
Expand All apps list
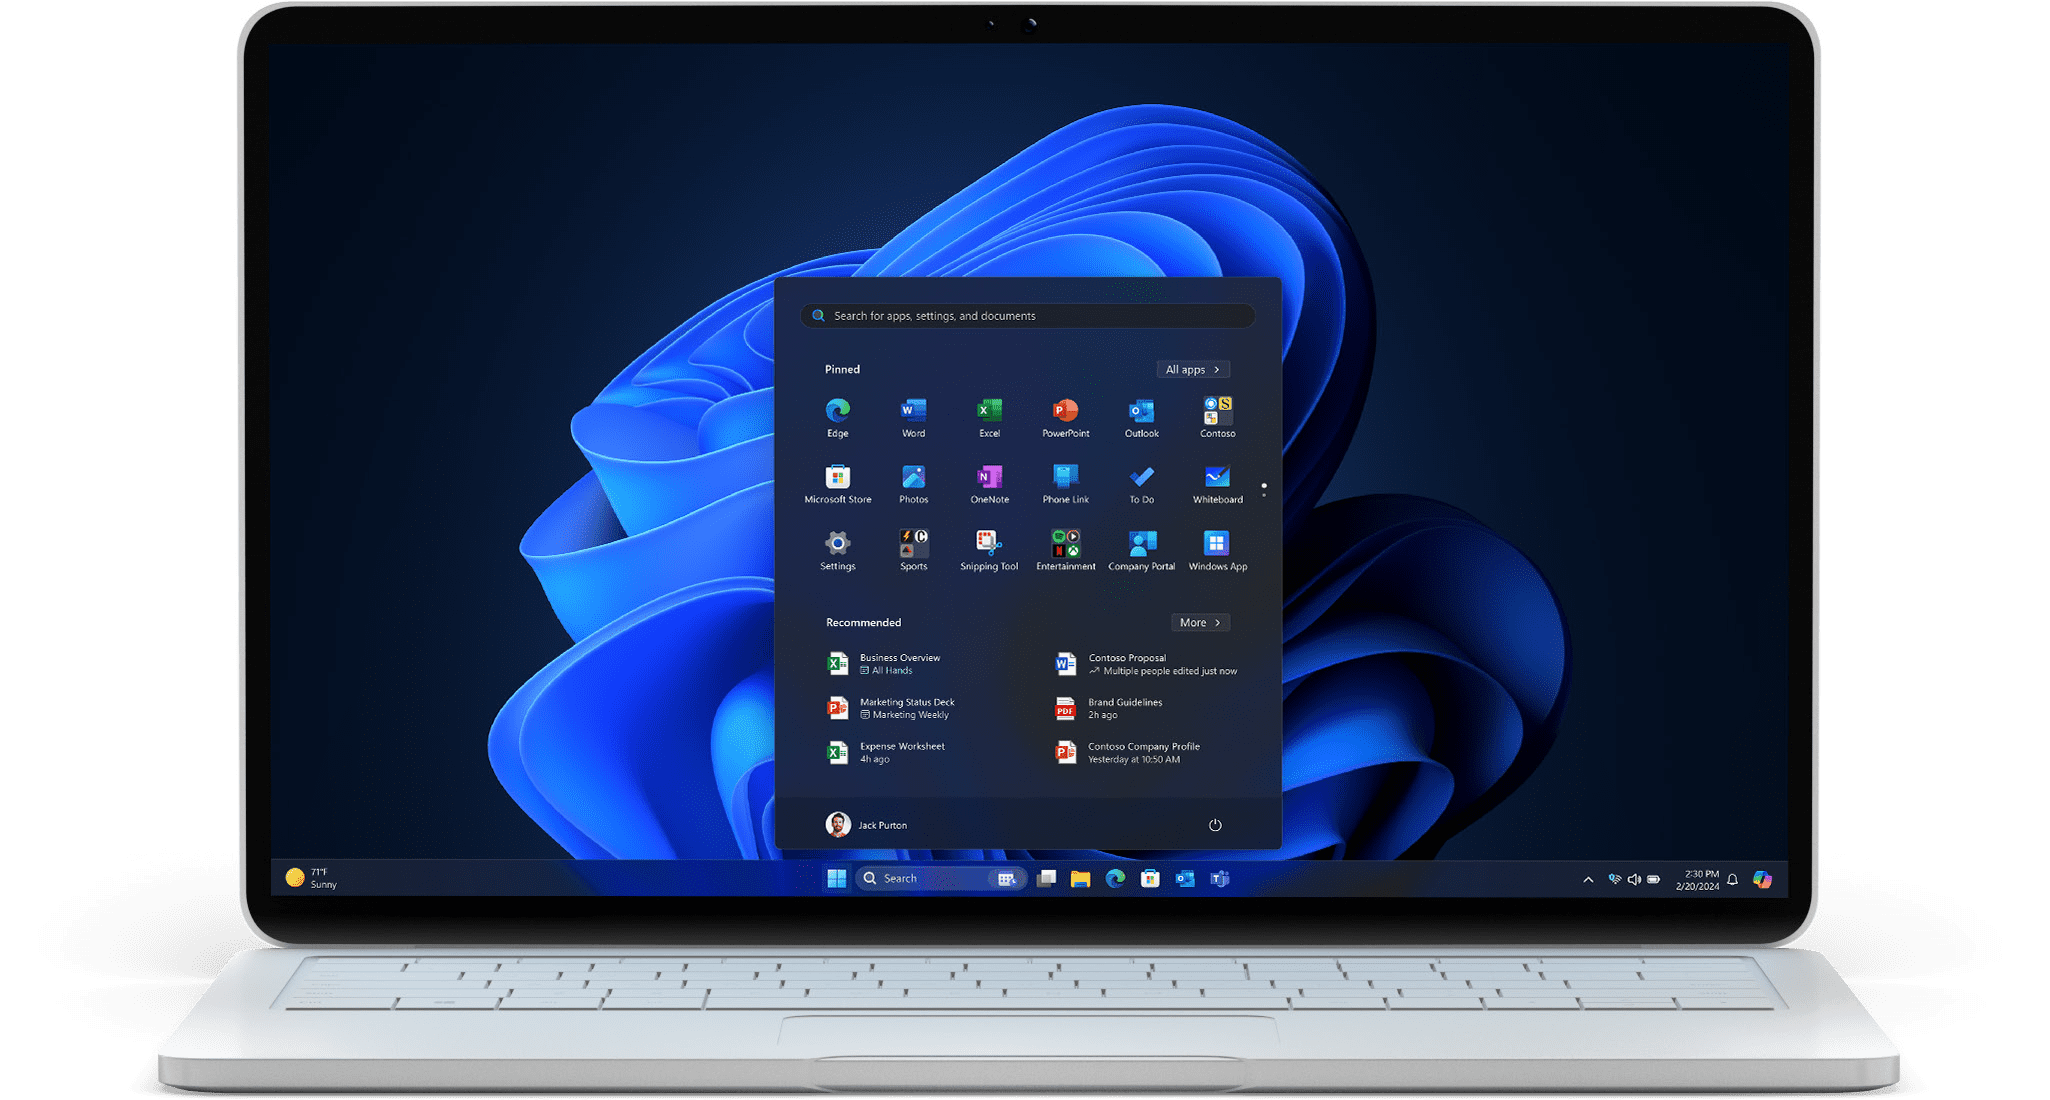[x=1193, y=369]
